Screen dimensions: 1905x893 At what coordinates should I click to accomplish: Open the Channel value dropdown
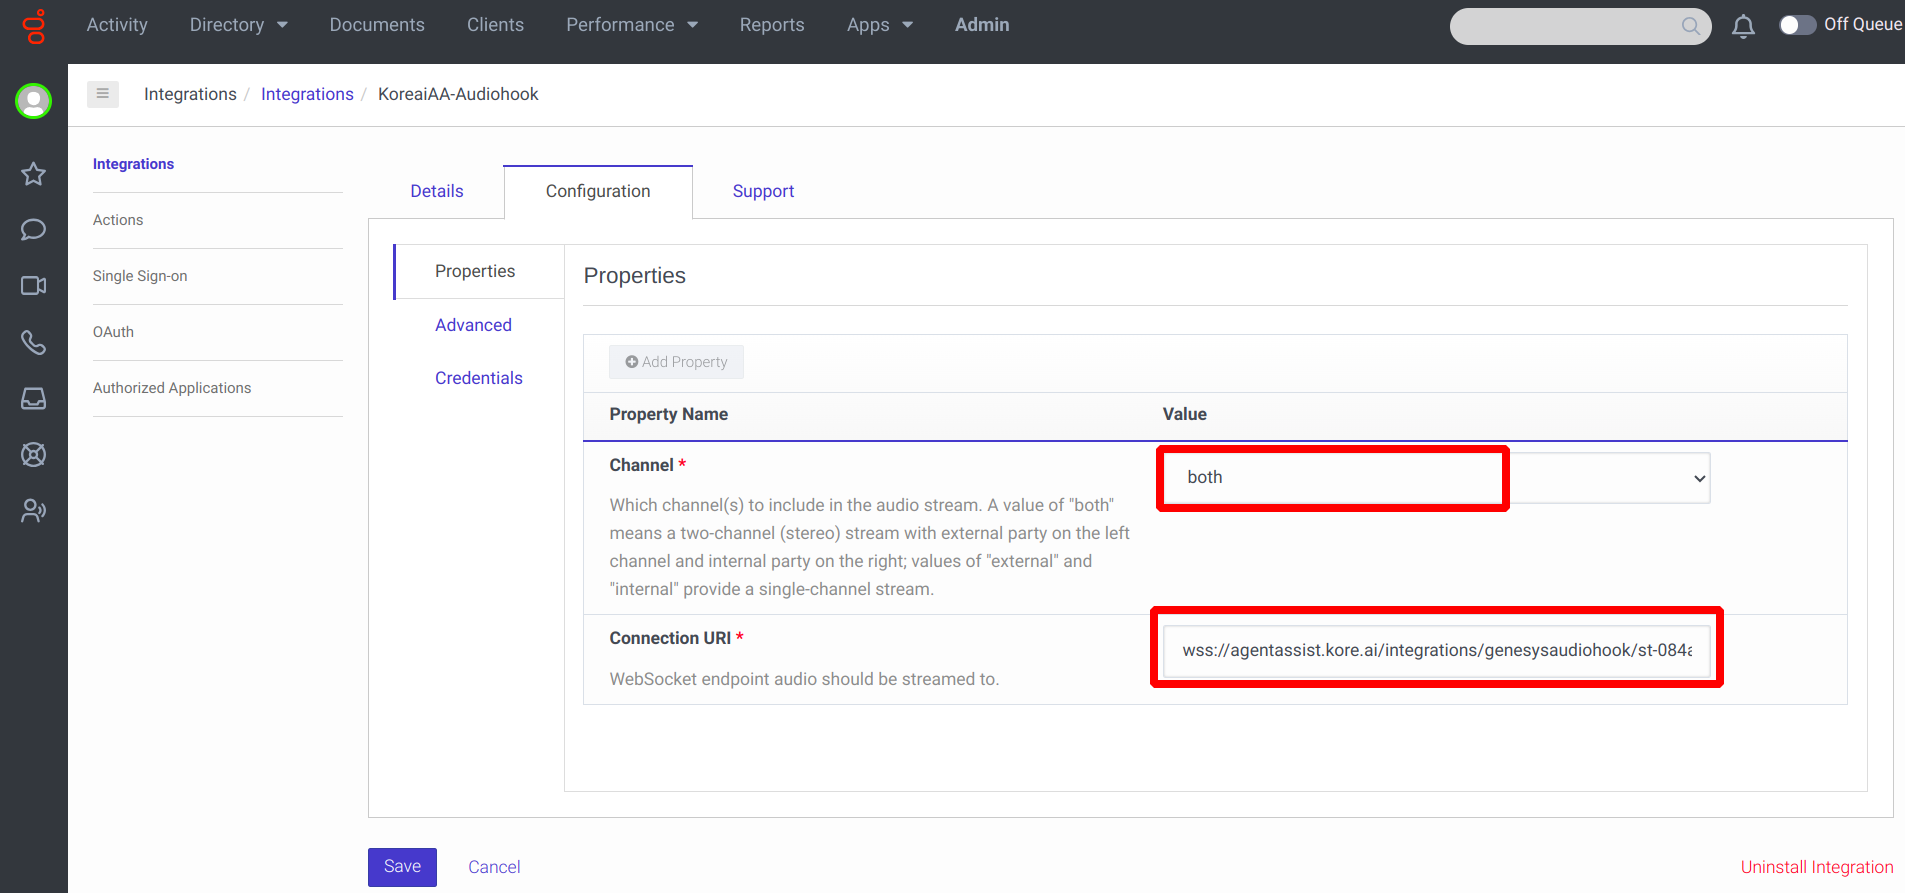(x=1435, y=478)
